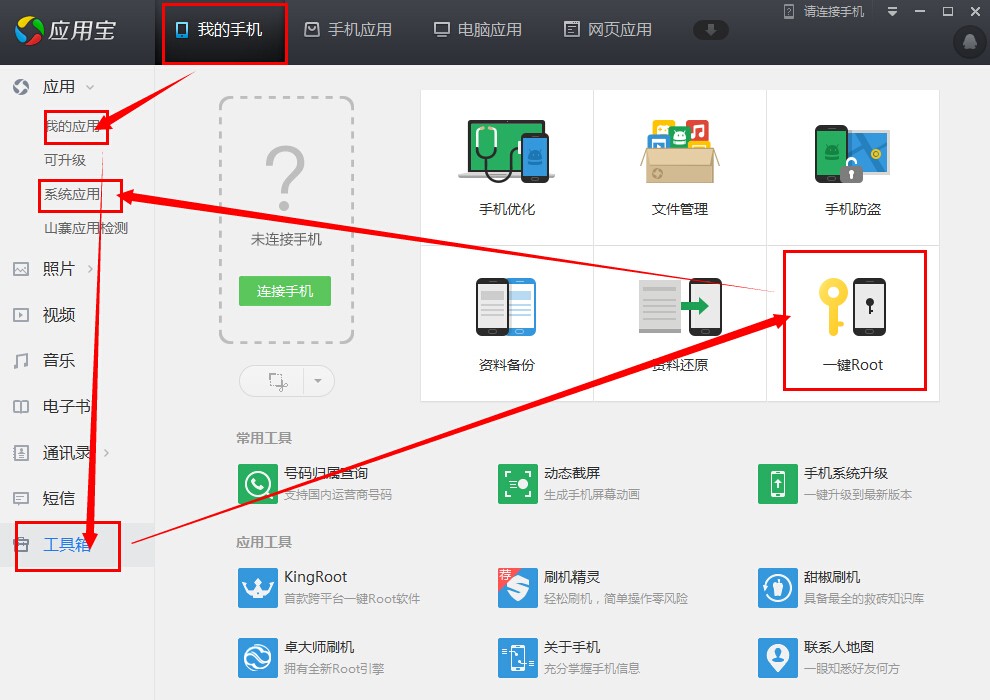990x700 pixels.
Task: Open the 手机优化 phone optimization tool
Action: click(x=507, y=167)
